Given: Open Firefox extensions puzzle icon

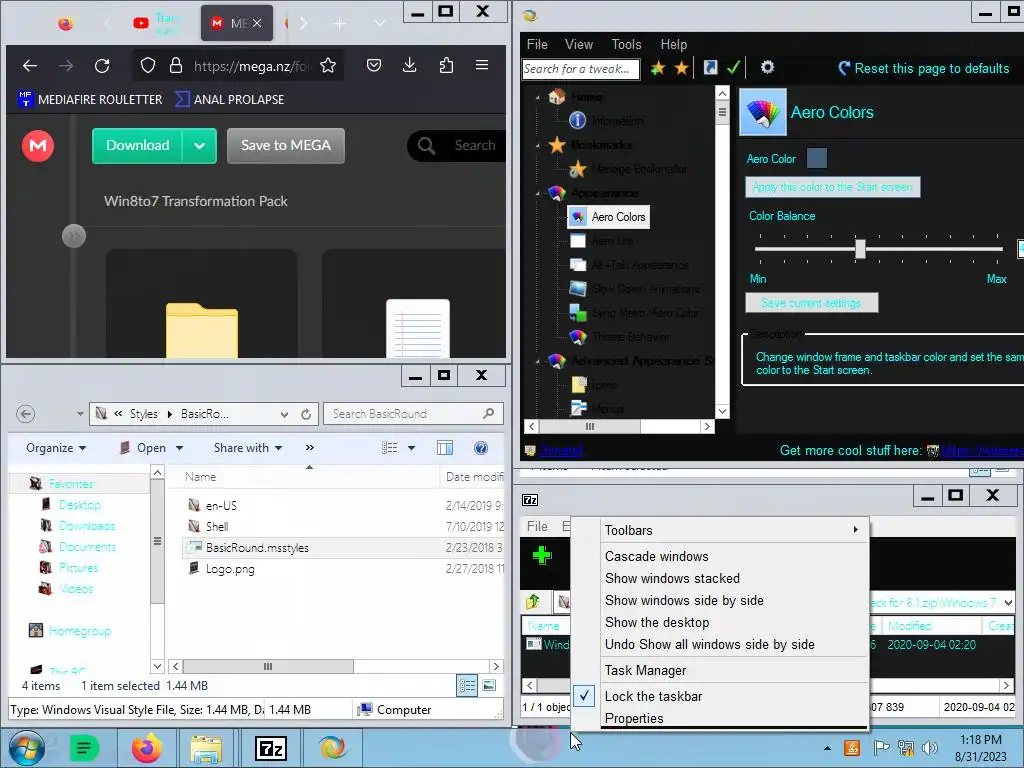Looking at the screenshot, I should 446,65.
